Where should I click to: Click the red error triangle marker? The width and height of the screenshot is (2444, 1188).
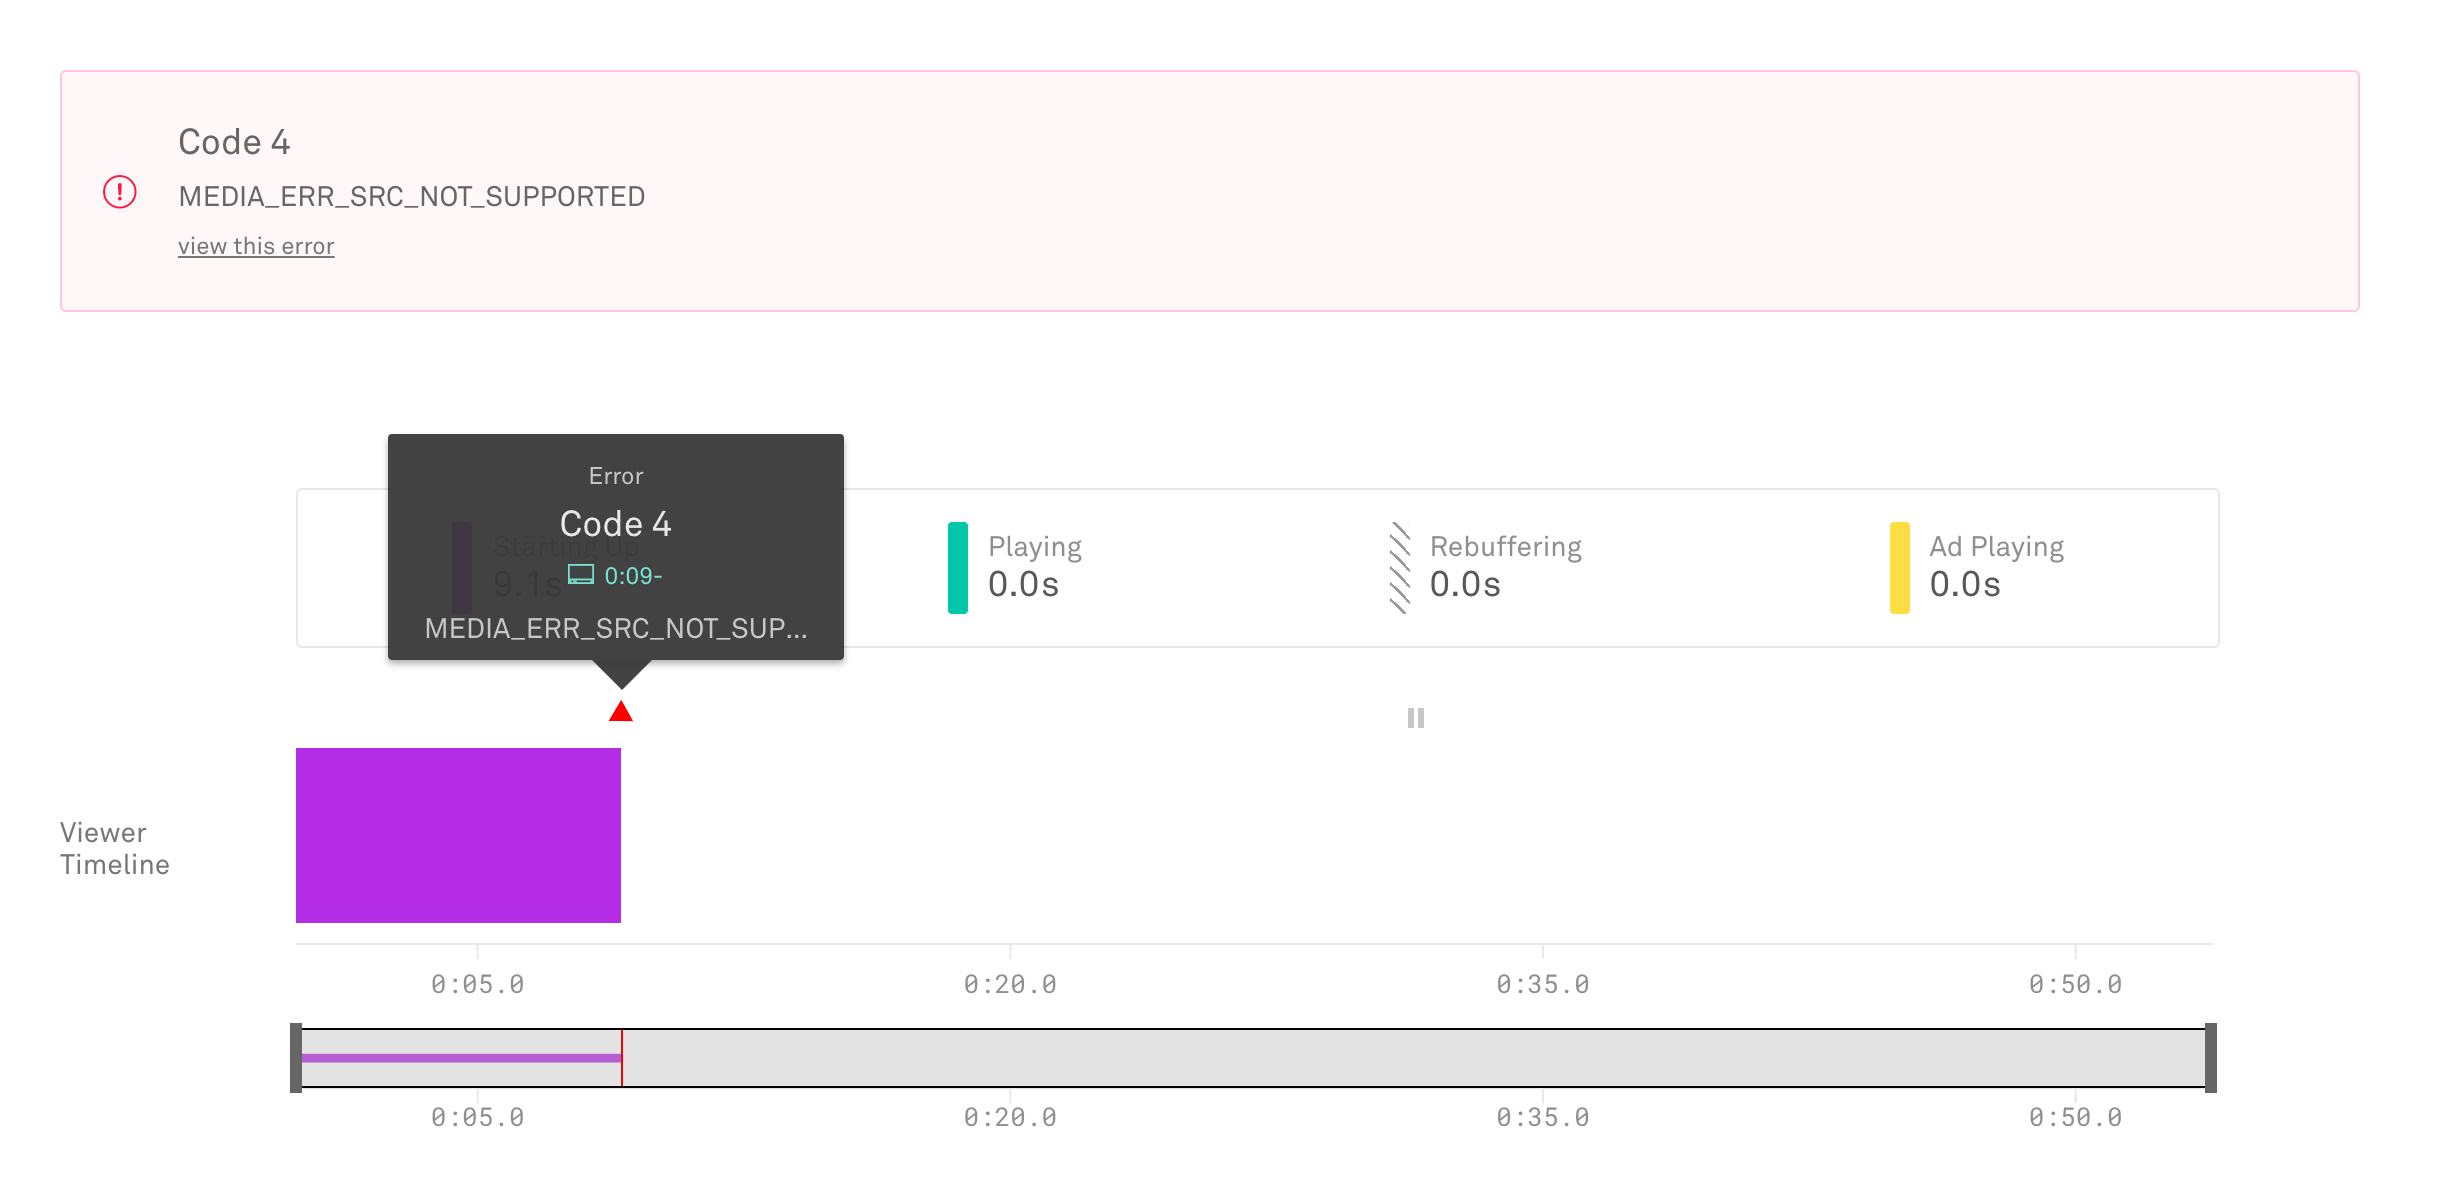coord(621,711)
